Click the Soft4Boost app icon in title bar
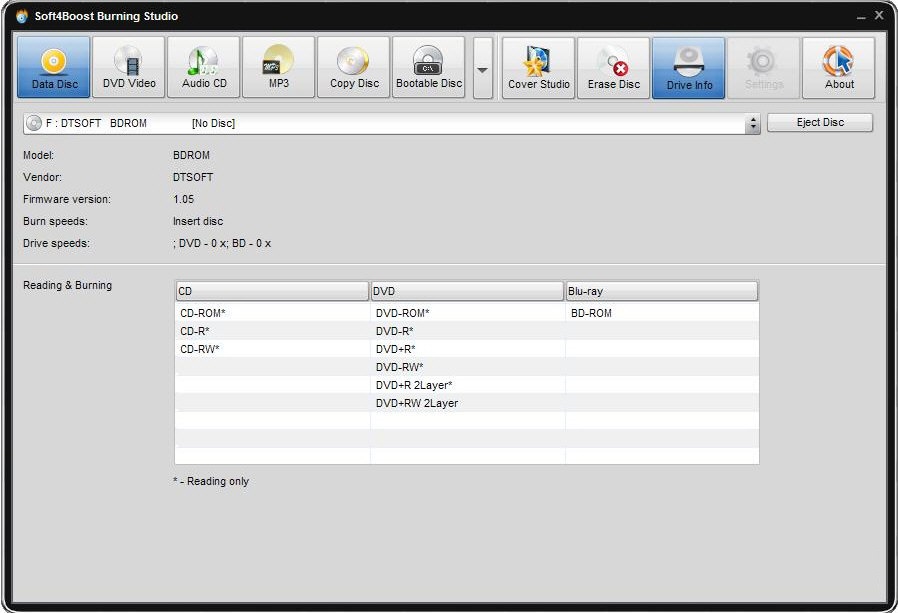The image size is (898, 613). click(22, 16)
